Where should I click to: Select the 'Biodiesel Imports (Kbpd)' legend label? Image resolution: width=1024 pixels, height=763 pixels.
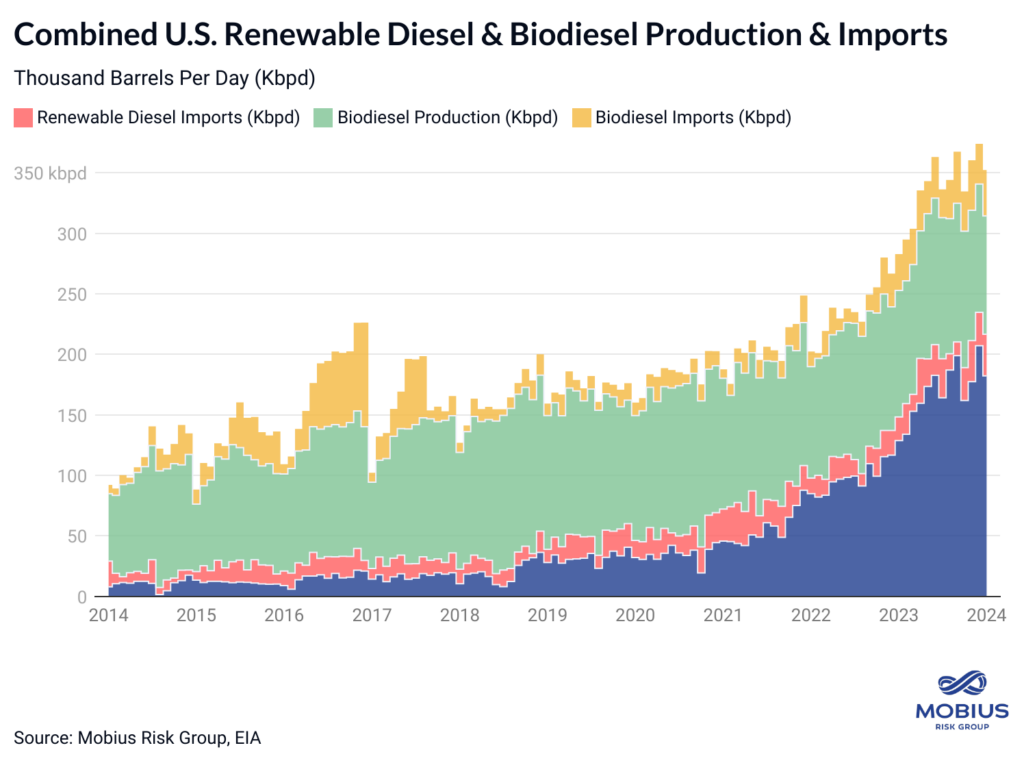tap(694, 118)
